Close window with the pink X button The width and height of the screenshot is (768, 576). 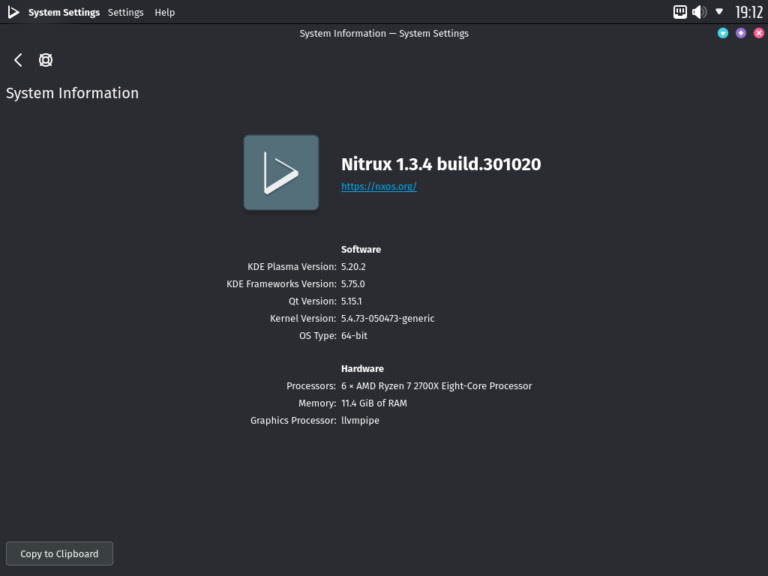[759, 33]
